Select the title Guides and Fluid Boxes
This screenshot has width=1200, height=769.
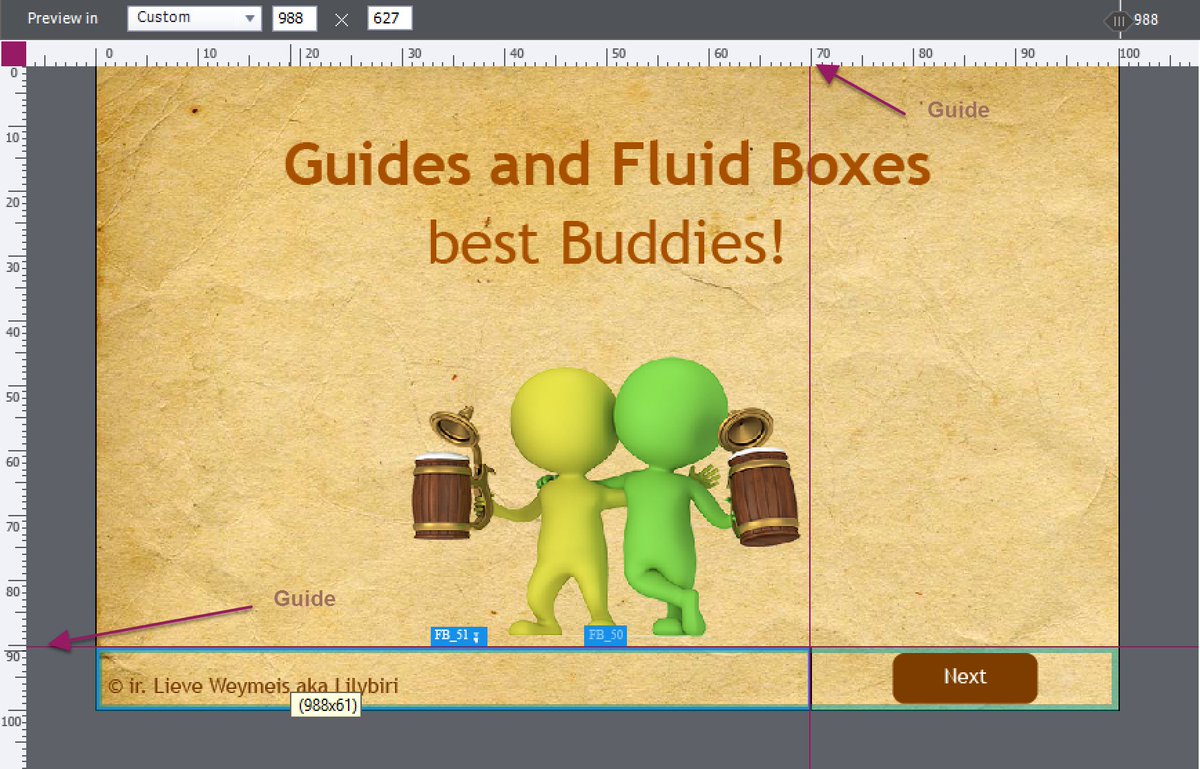click(x=608, y=165)
